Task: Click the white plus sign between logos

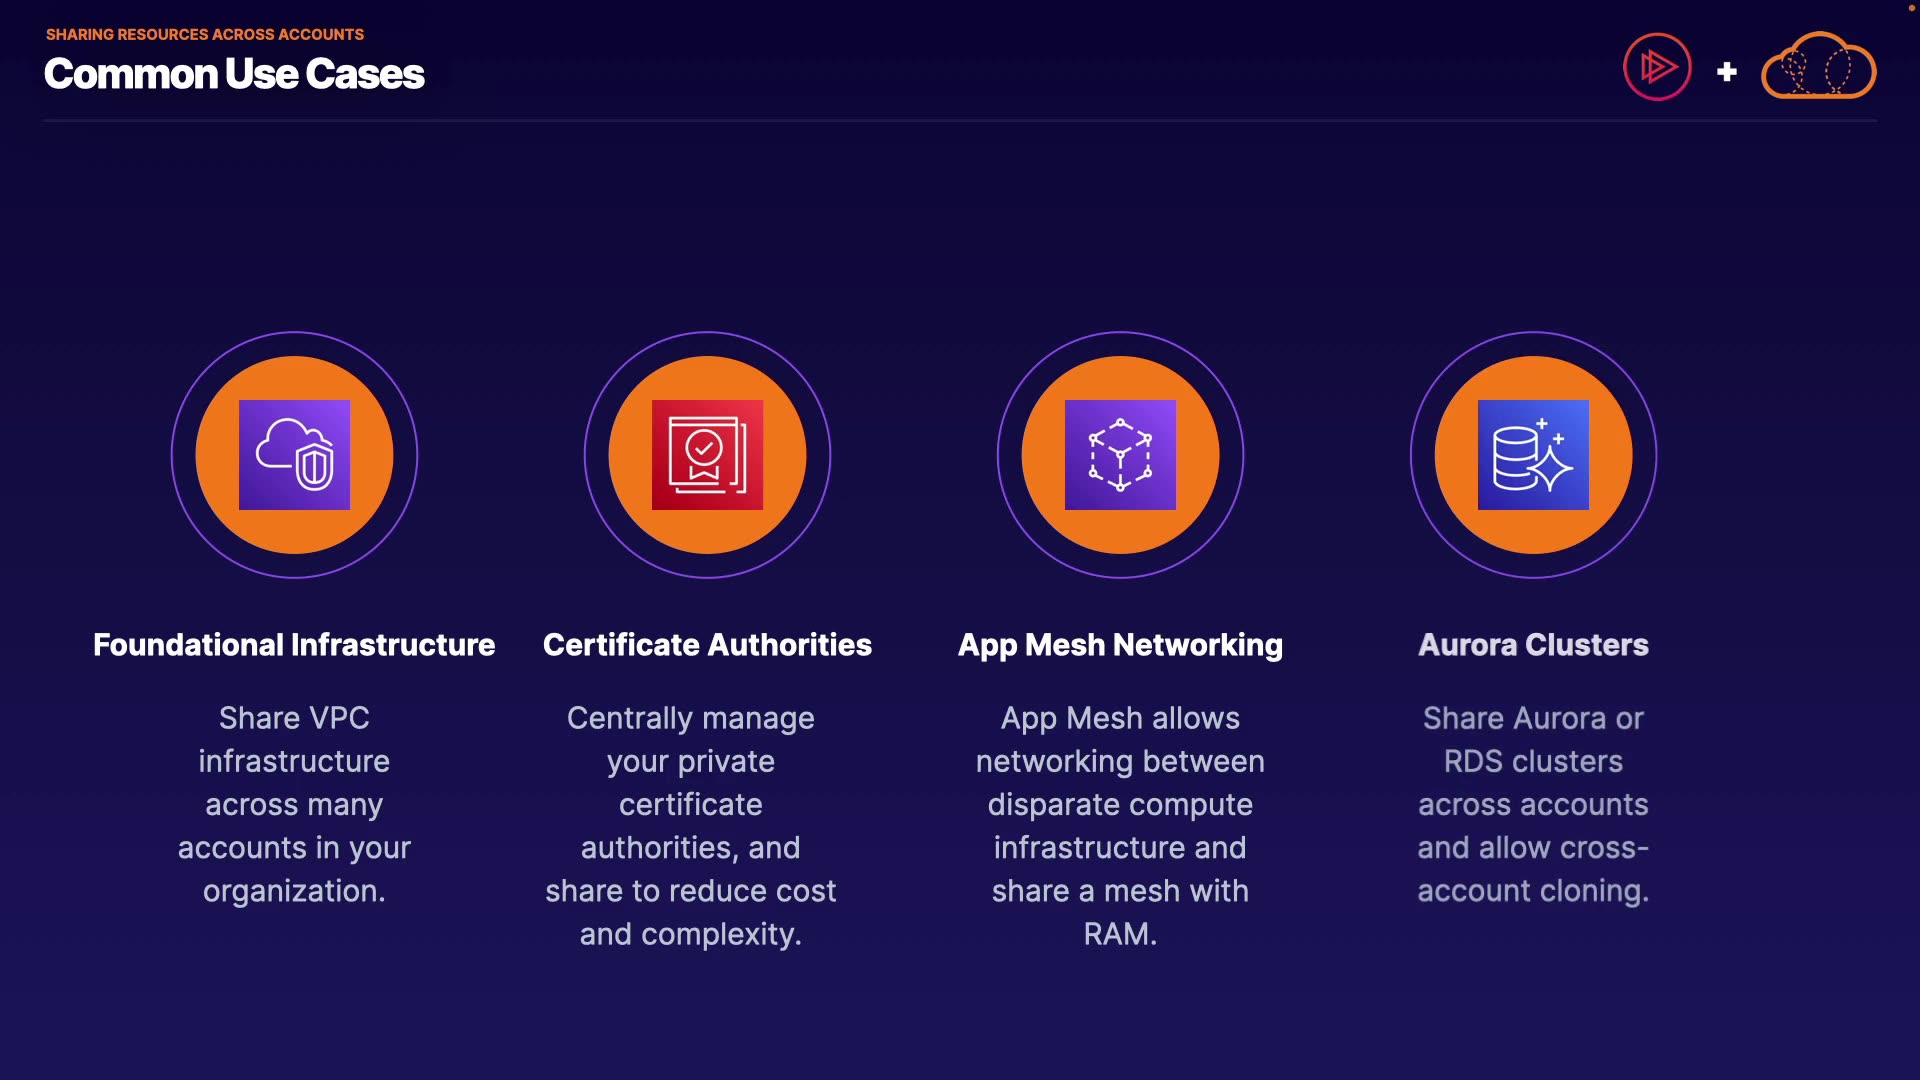Action: click(1726, 72)
